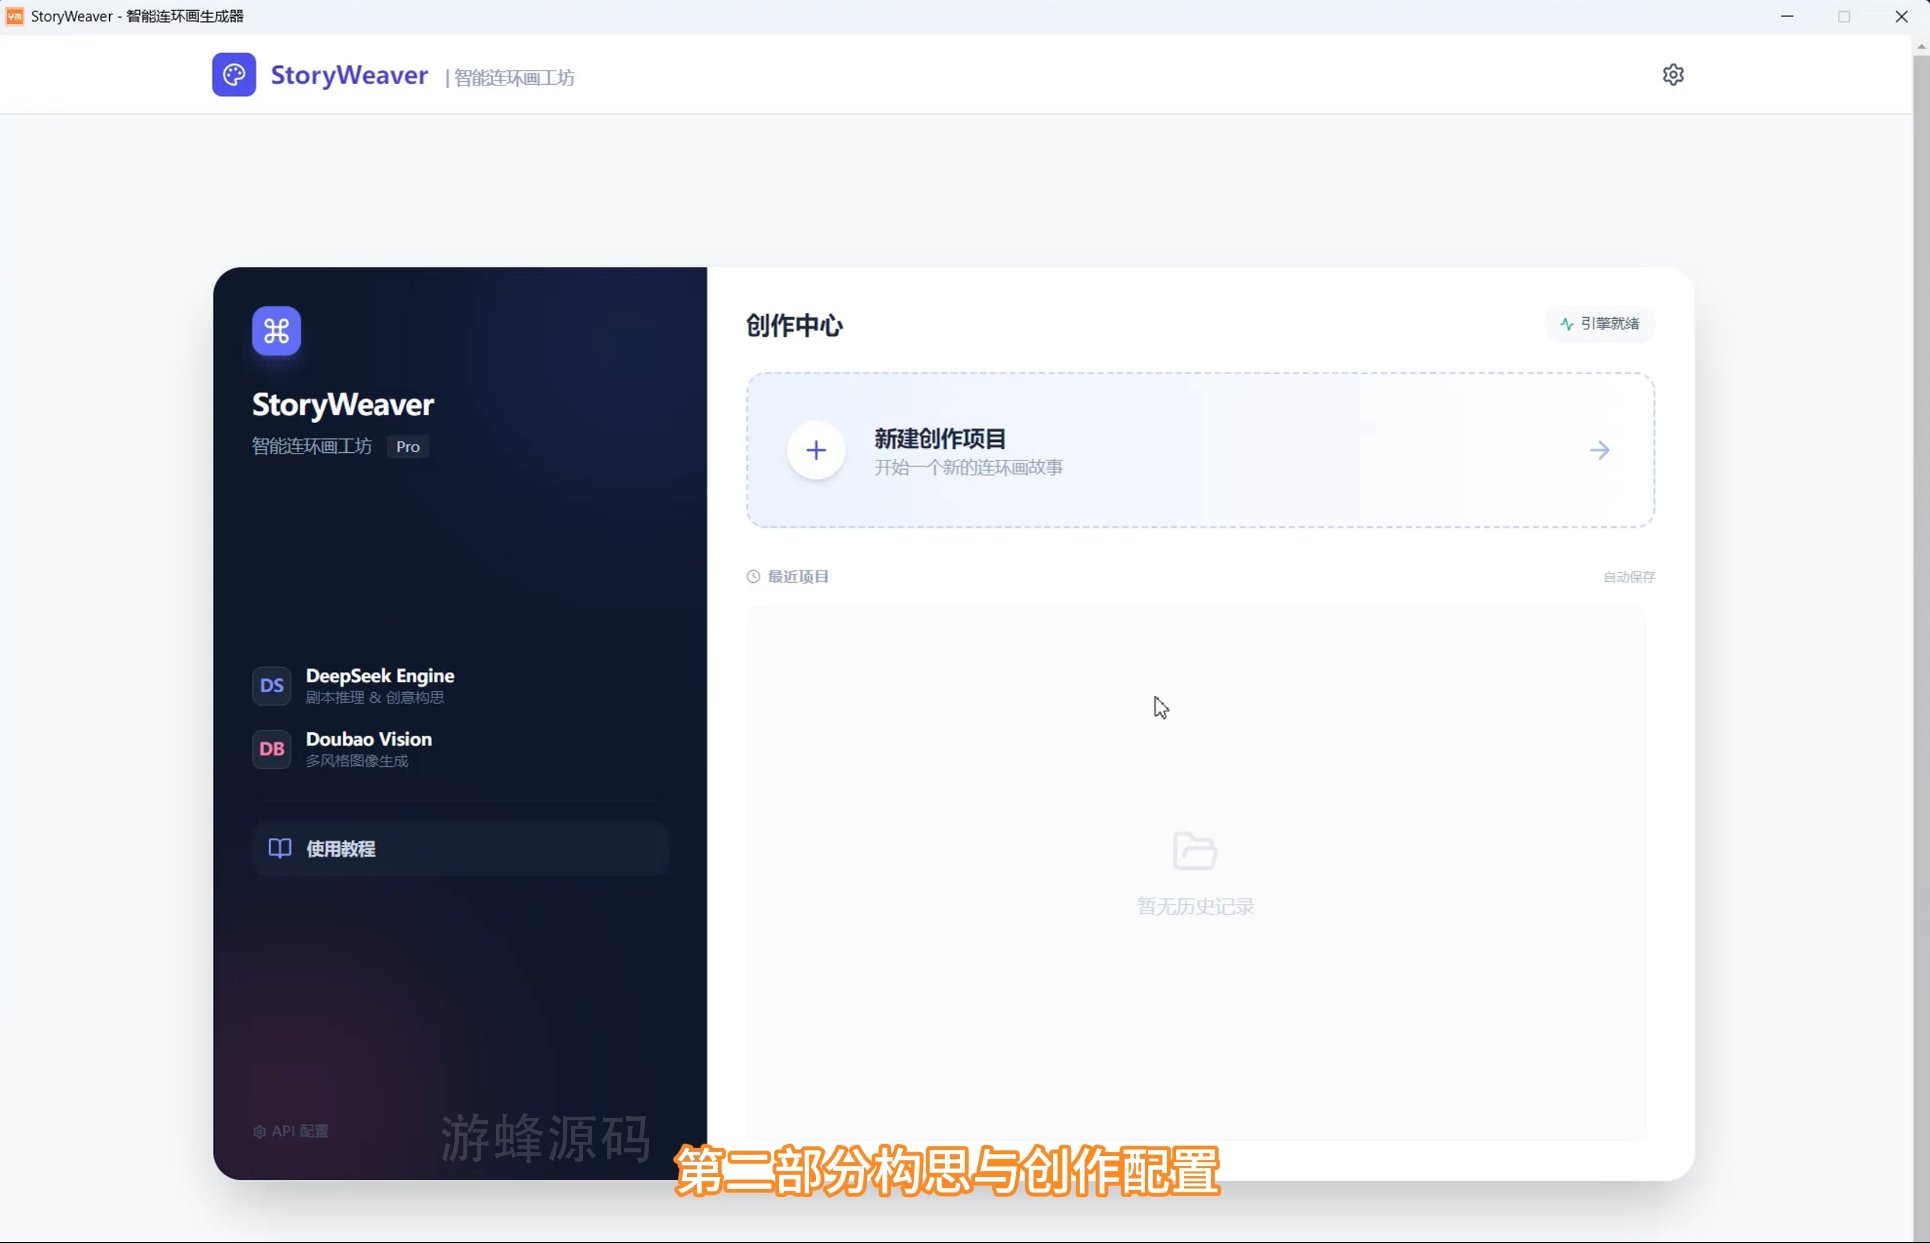Click the command-symbol app icon in sidebar
The height and width of the screenshot is (1243, 1930).
point(276,331)
